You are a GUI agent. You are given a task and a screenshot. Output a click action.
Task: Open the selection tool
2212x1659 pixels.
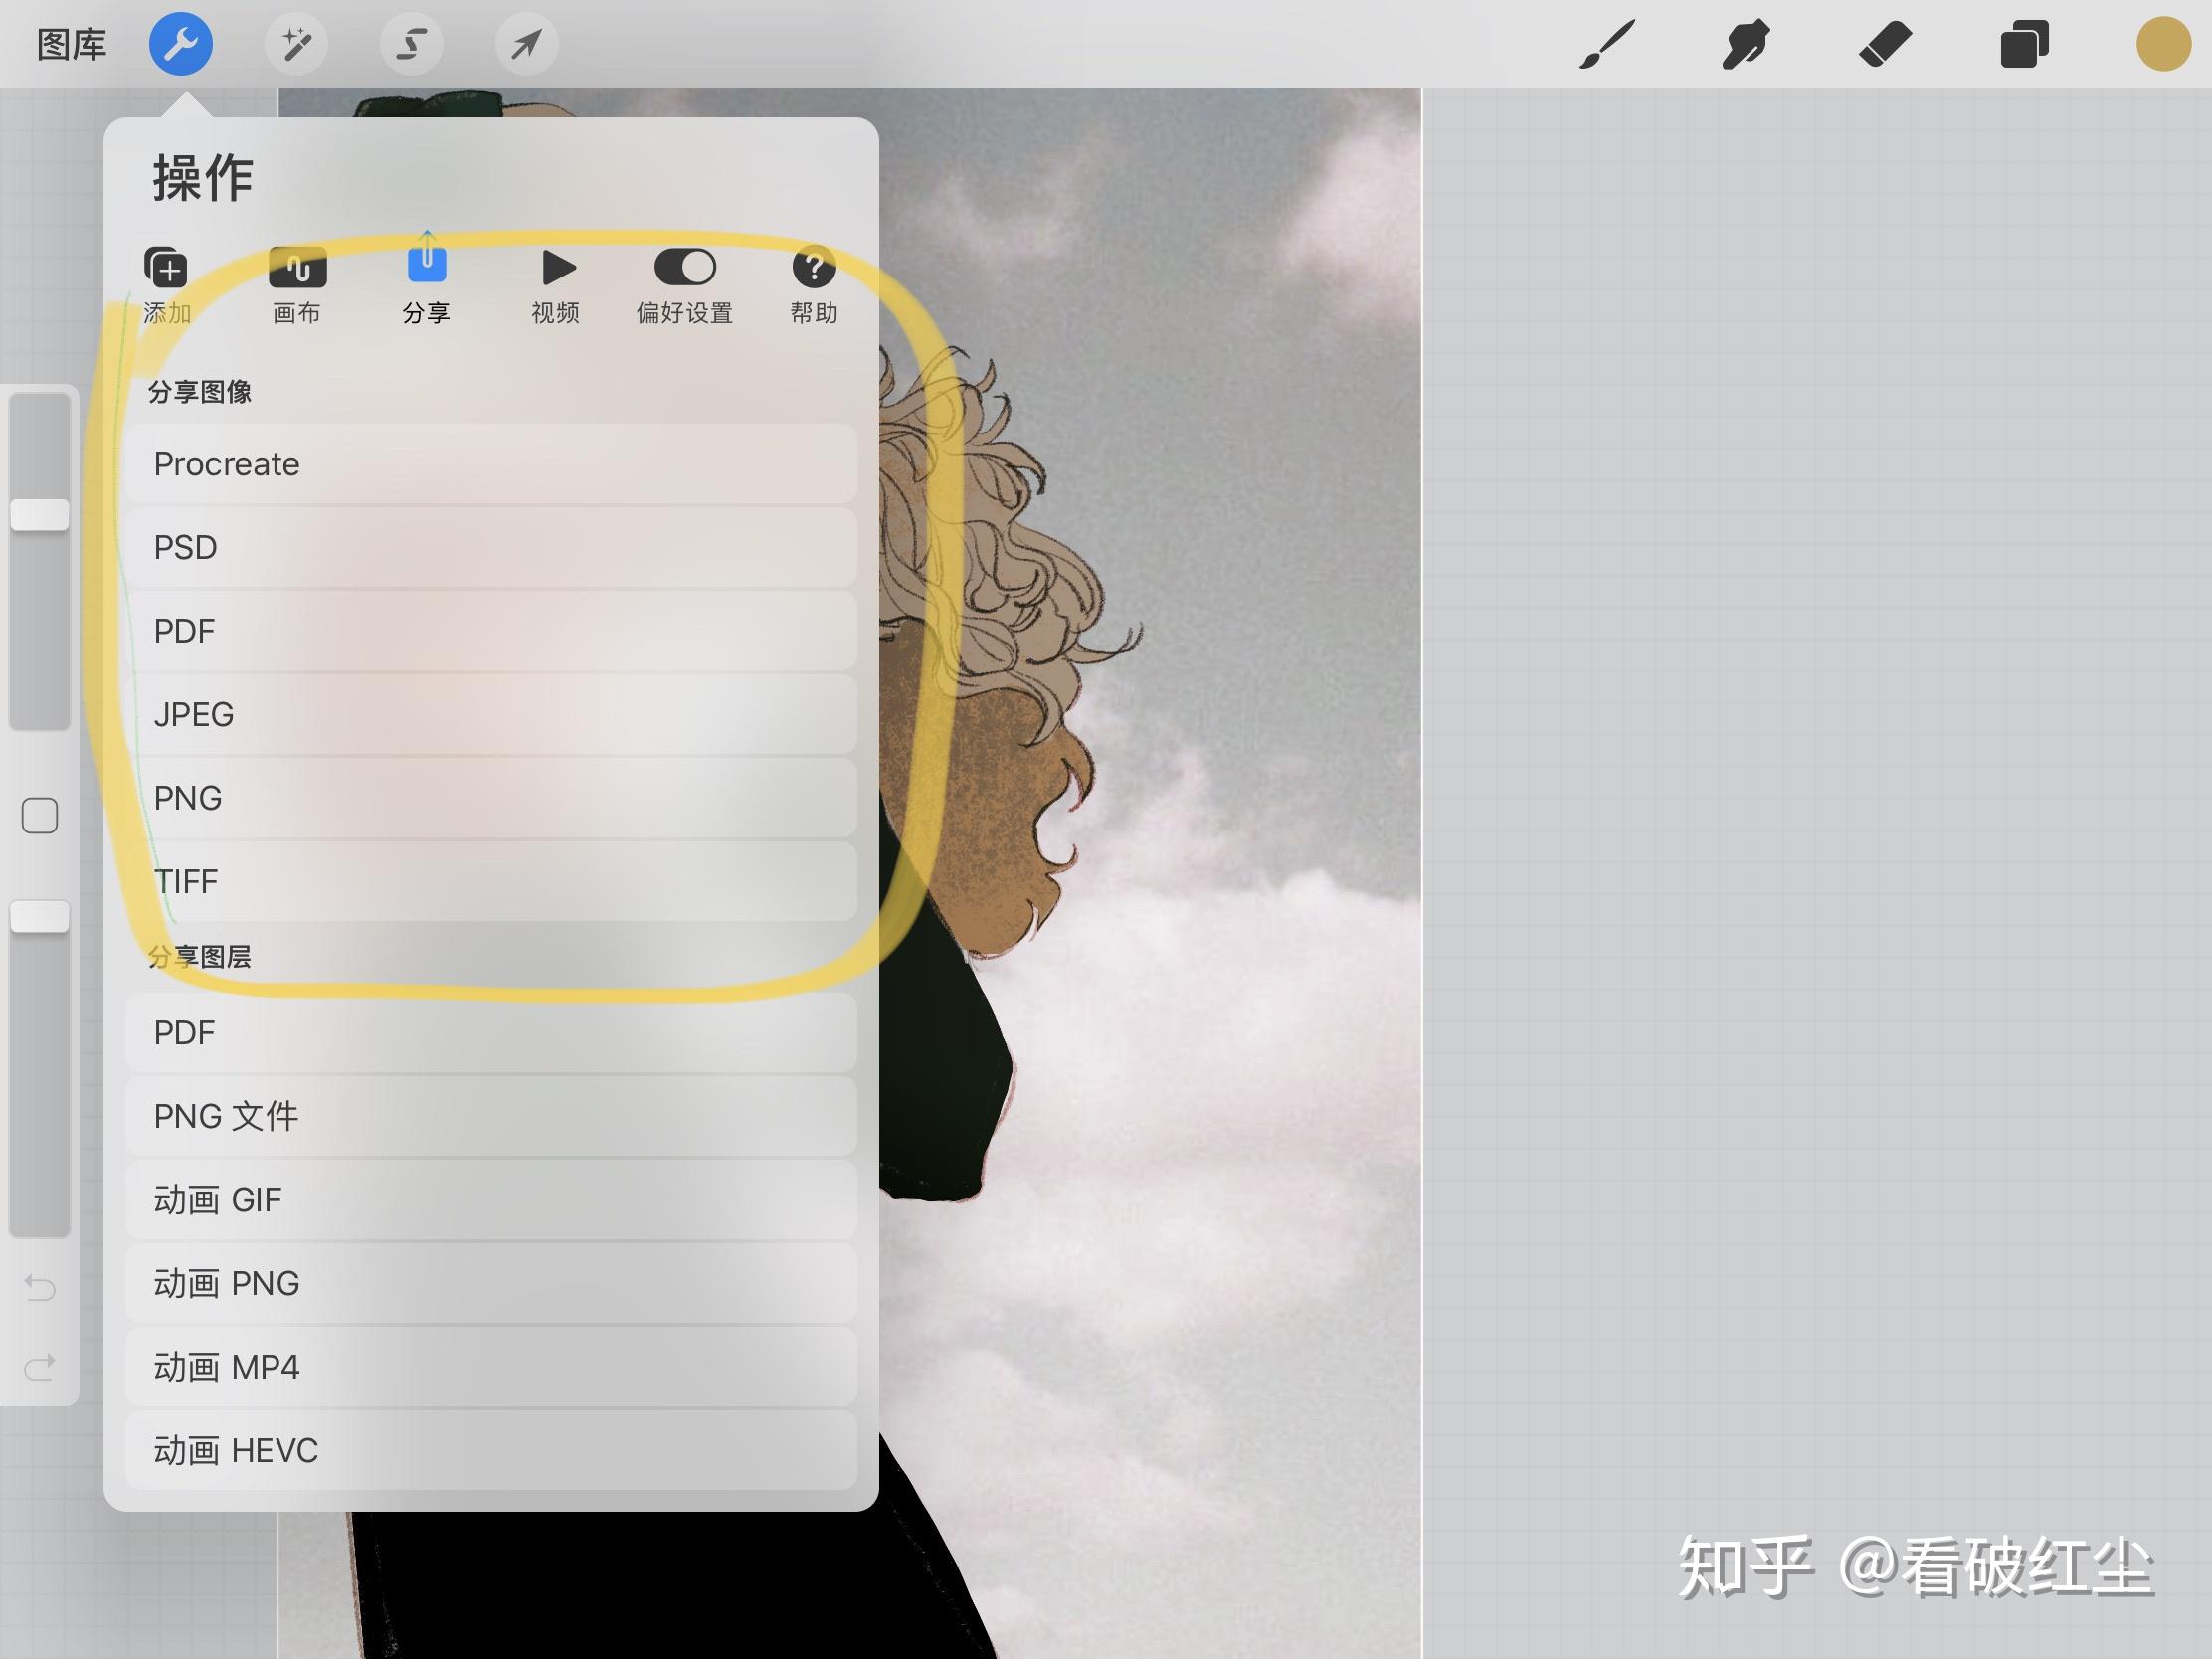[x=412, y=44]
